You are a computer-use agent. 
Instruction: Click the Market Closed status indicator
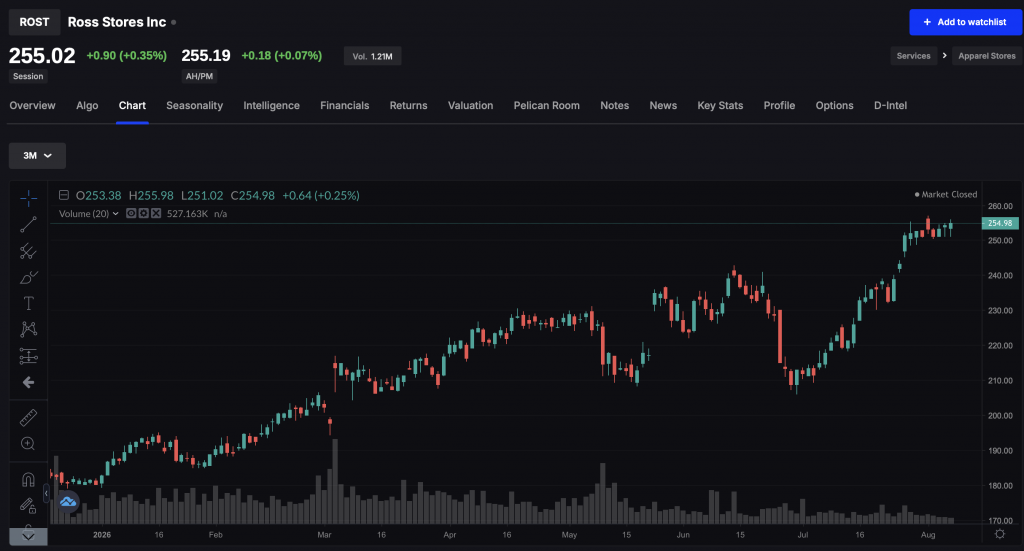click(946, 195)
